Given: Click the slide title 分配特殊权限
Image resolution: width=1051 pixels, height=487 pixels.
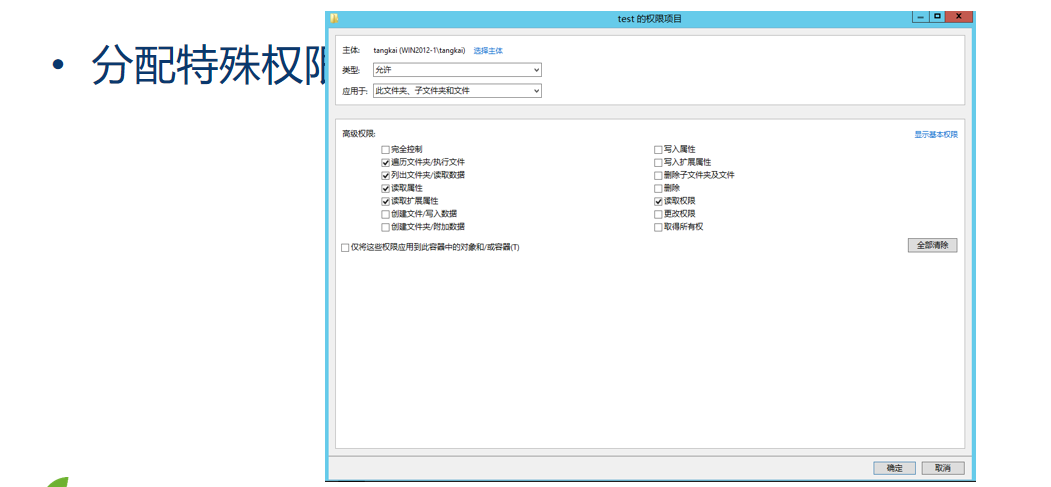Looking at the screenshot, I should click(208, 65).
